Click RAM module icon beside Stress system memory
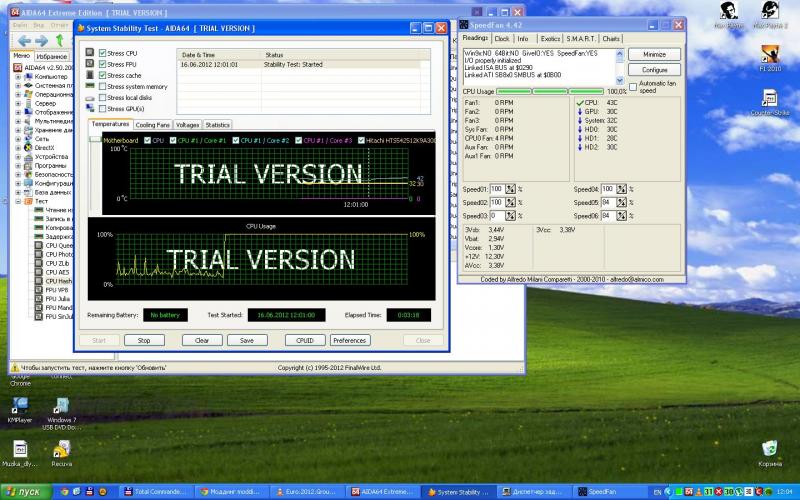Image resolution: width=800 pixels, height=500 pixels. coord(90,86)
